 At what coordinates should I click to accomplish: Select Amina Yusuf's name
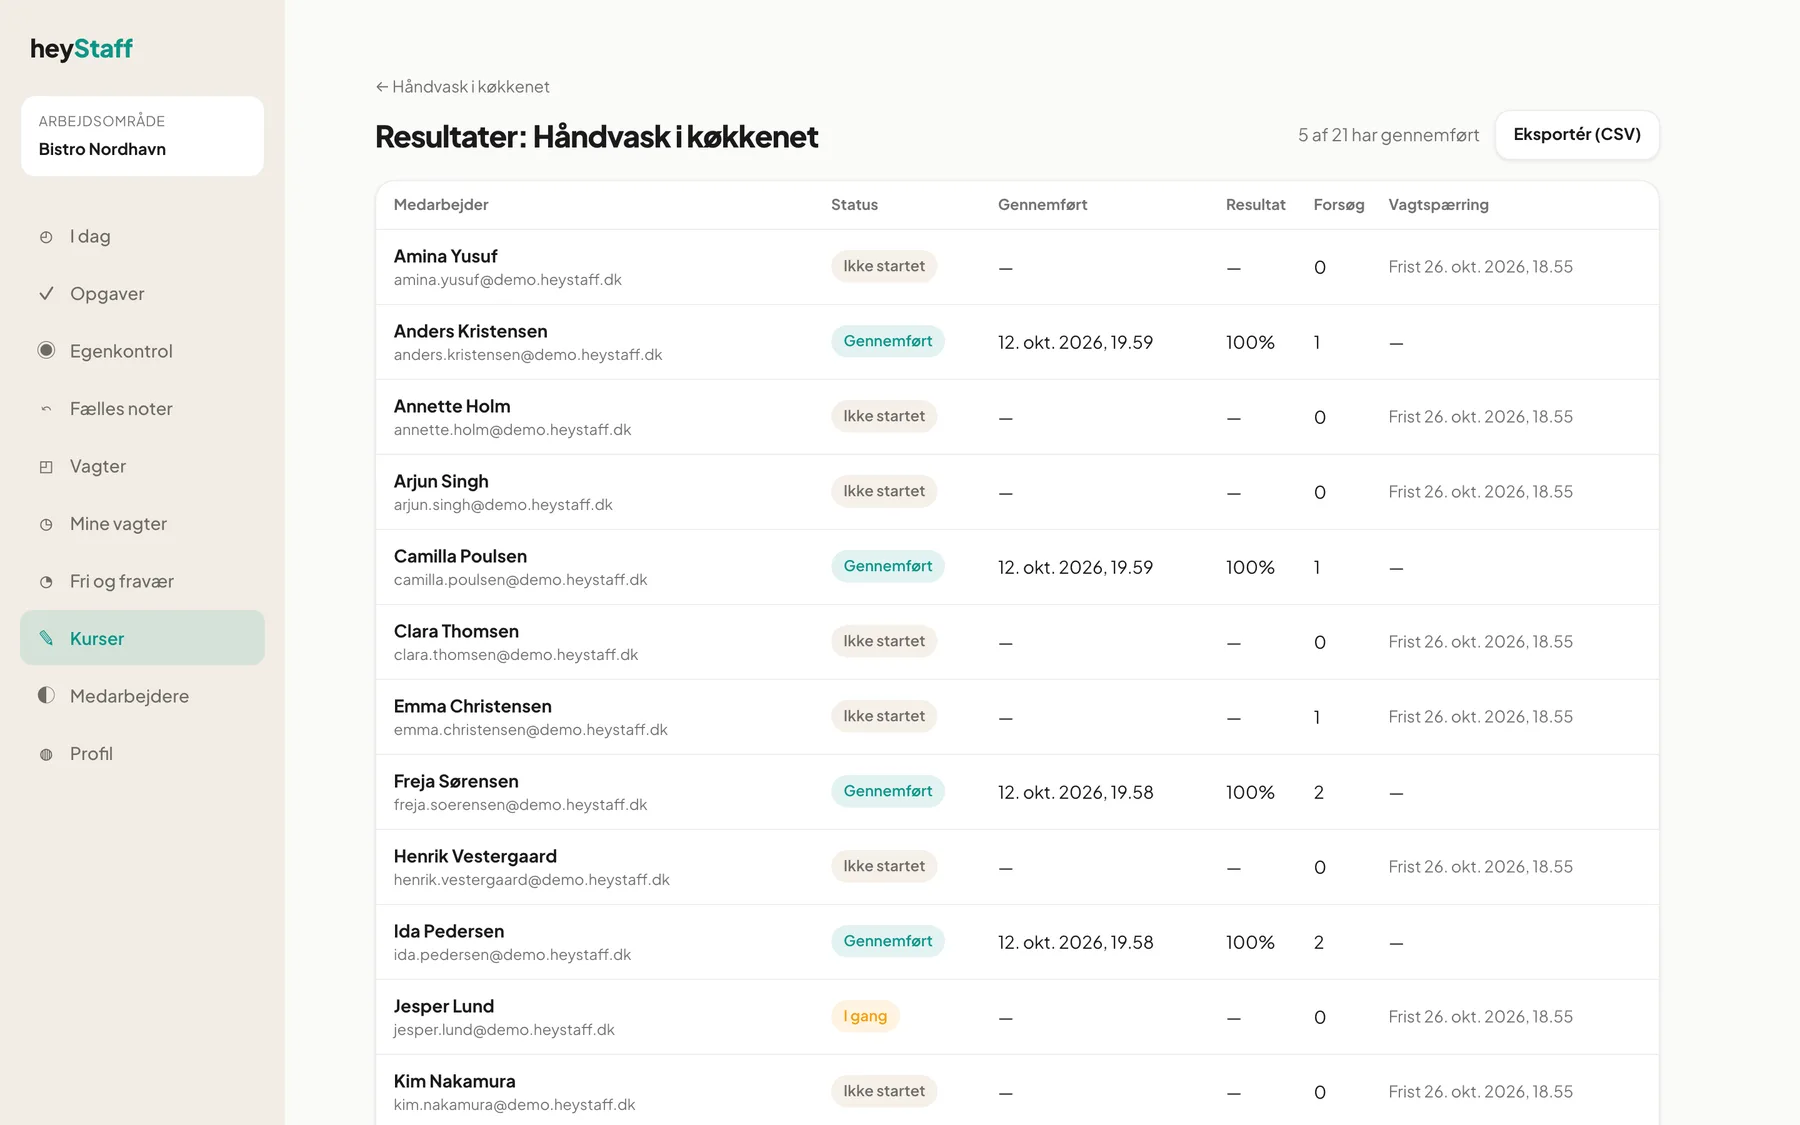(445, 257)
